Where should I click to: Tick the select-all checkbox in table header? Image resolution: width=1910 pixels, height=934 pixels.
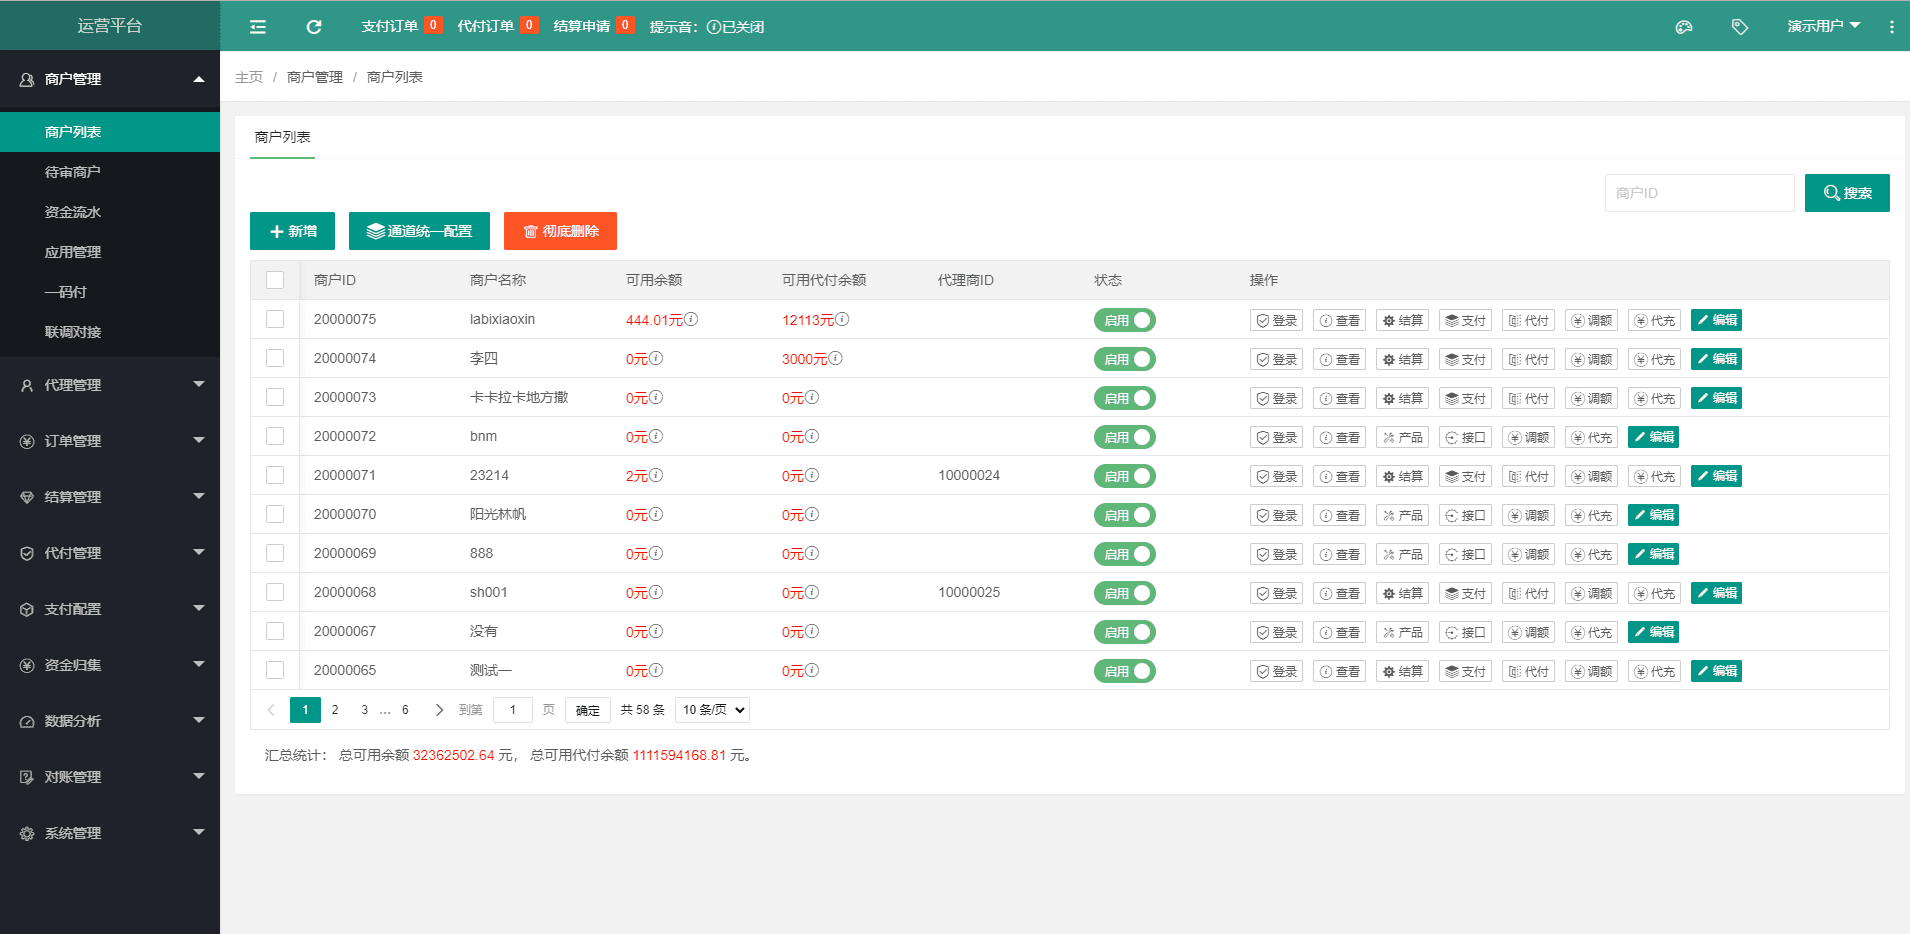275,280
